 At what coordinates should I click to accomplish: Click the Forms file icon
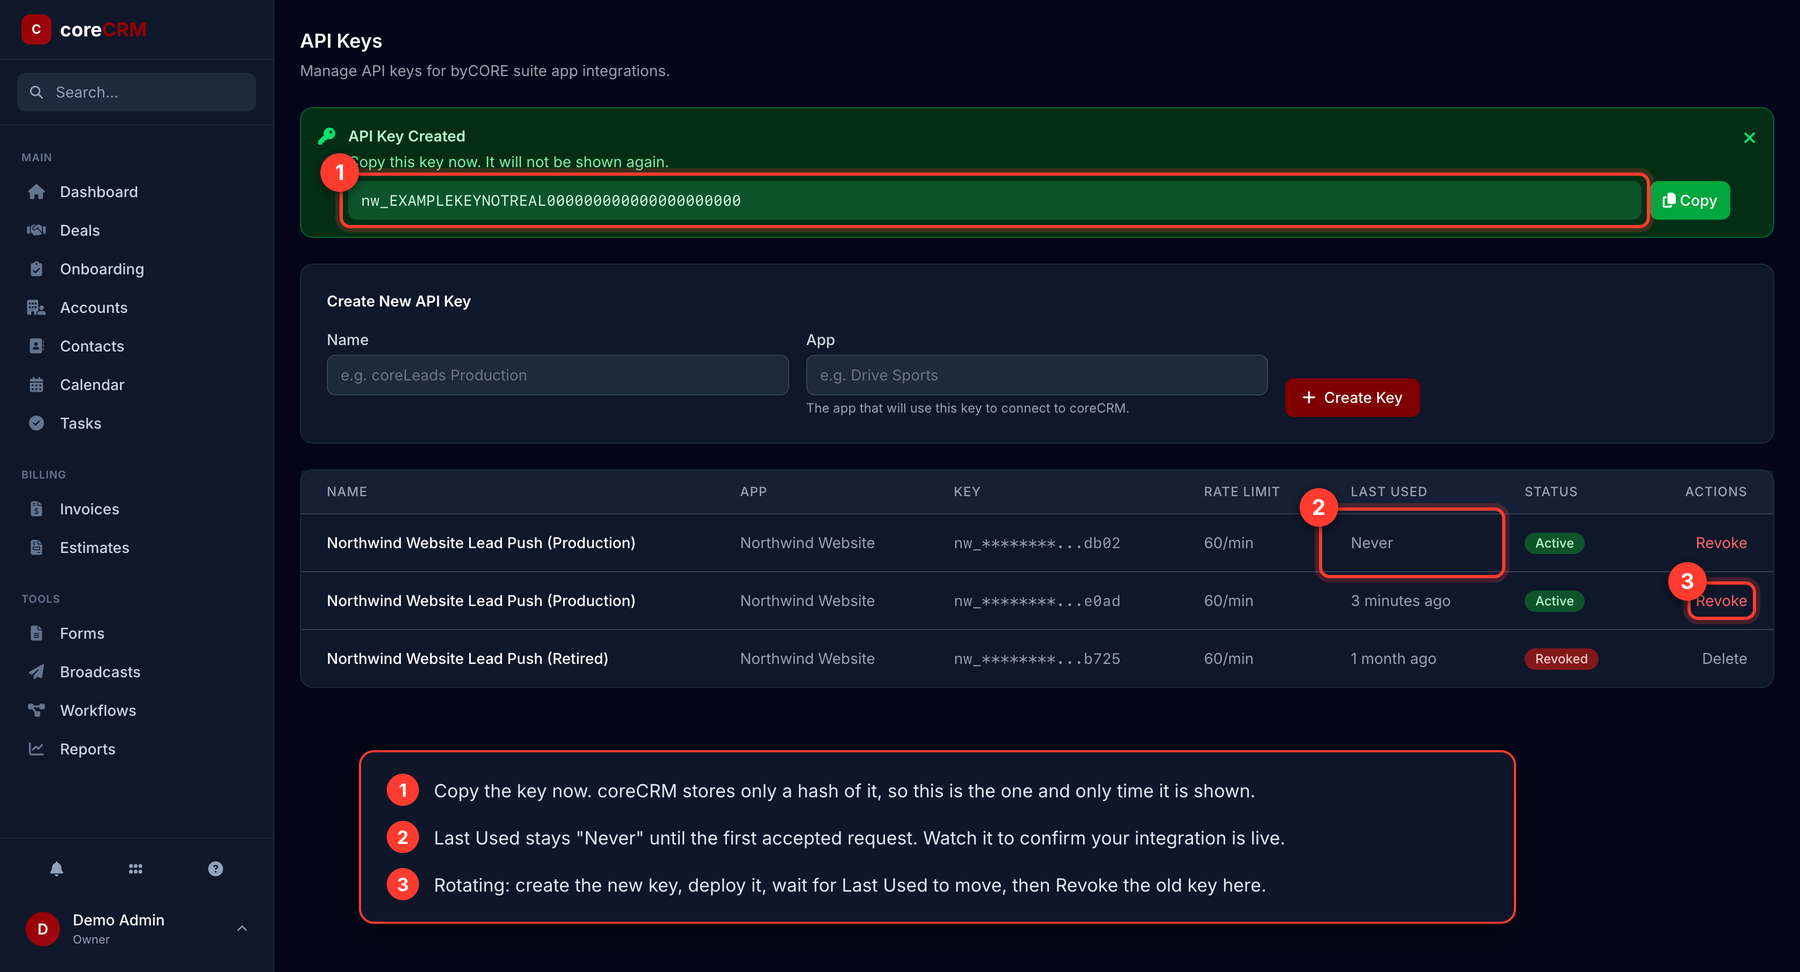point(37,633)
